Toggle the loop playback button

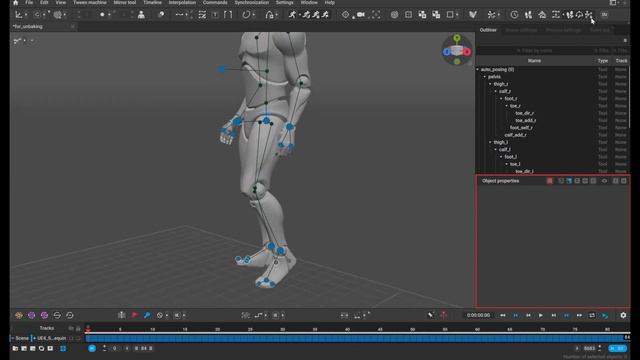pos(592,315)
